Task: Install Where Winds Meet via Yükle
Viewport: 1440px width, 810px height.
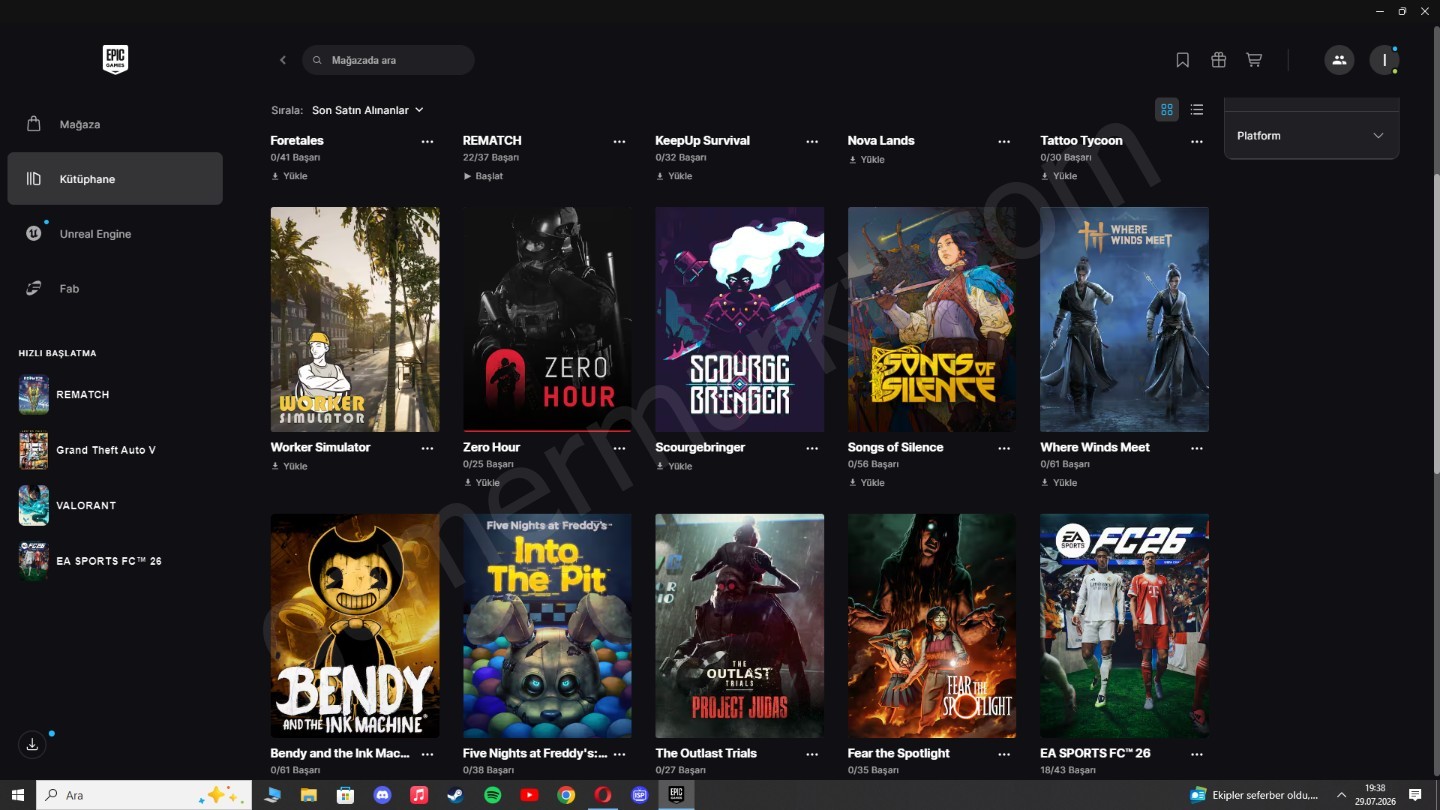Action: point(1059,482)
